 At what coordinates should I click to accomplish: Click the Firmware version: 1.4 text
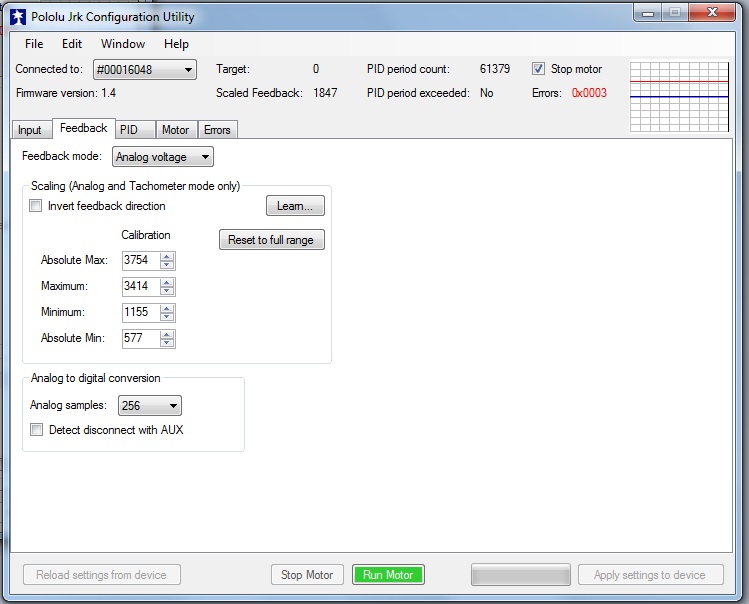coord(66,93)
